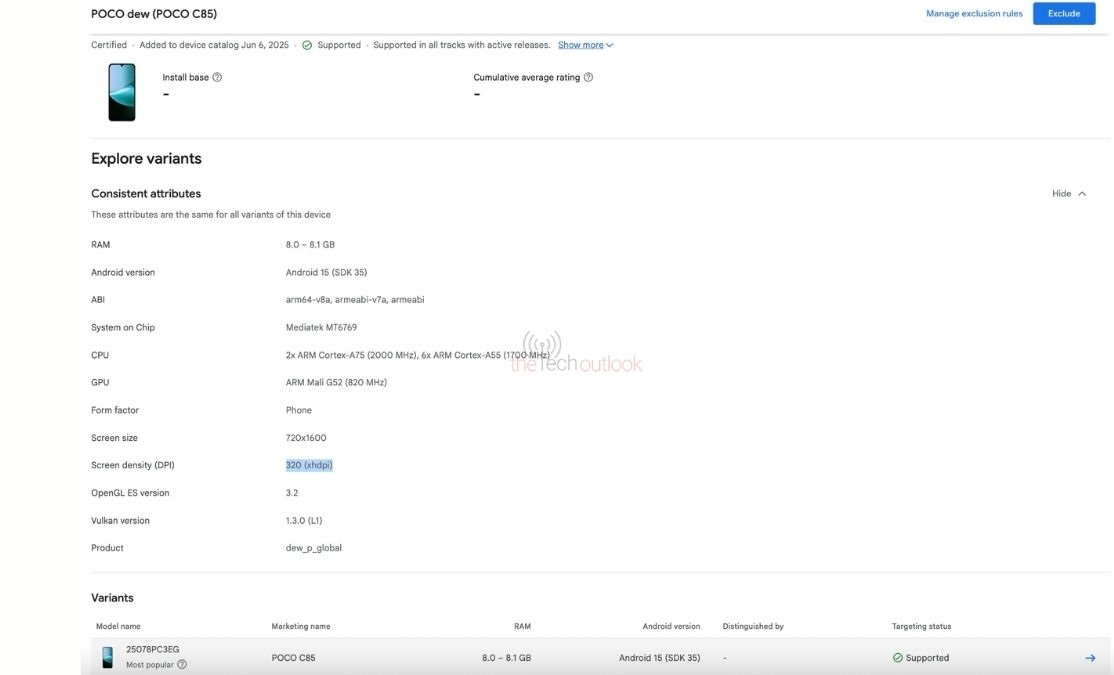Screen dimensions: 1114x675
Task: Click the Model name column header
Action: tap(118, 626)
